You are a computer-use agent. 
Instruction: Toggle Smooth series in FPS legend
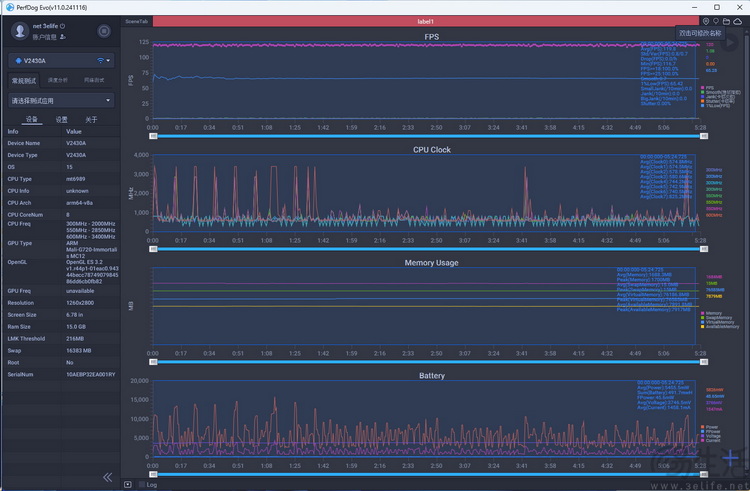click(x=720, y=92)
